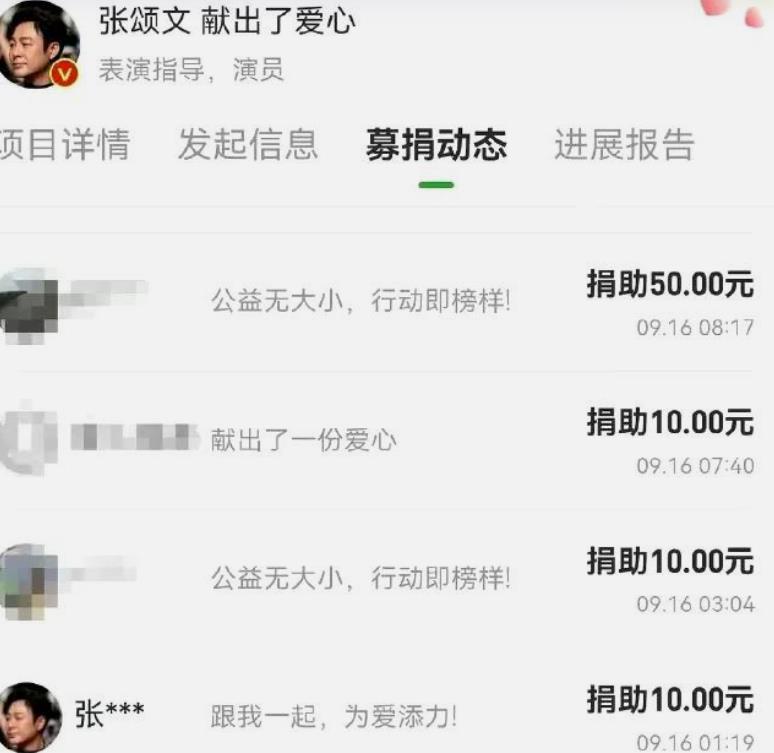Click the pink petal decoration

pyautogui.click(x=734, y=12)
